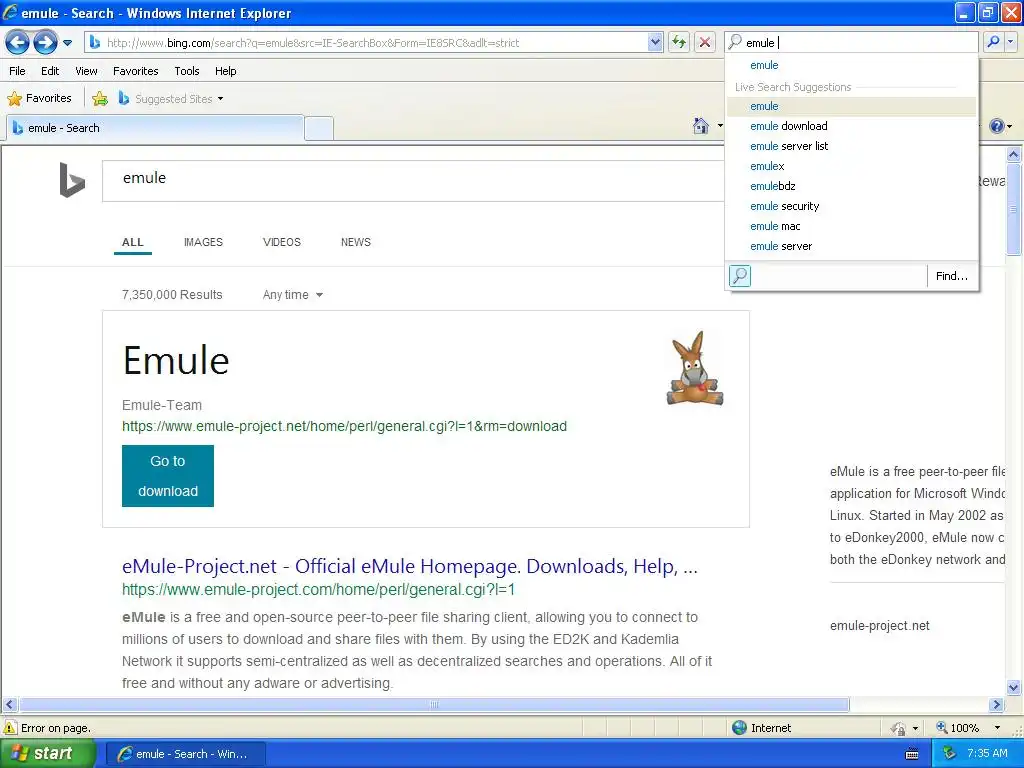1024x768 pixels.
Task: Select the emule - Search tab
Action: (155, 128)
